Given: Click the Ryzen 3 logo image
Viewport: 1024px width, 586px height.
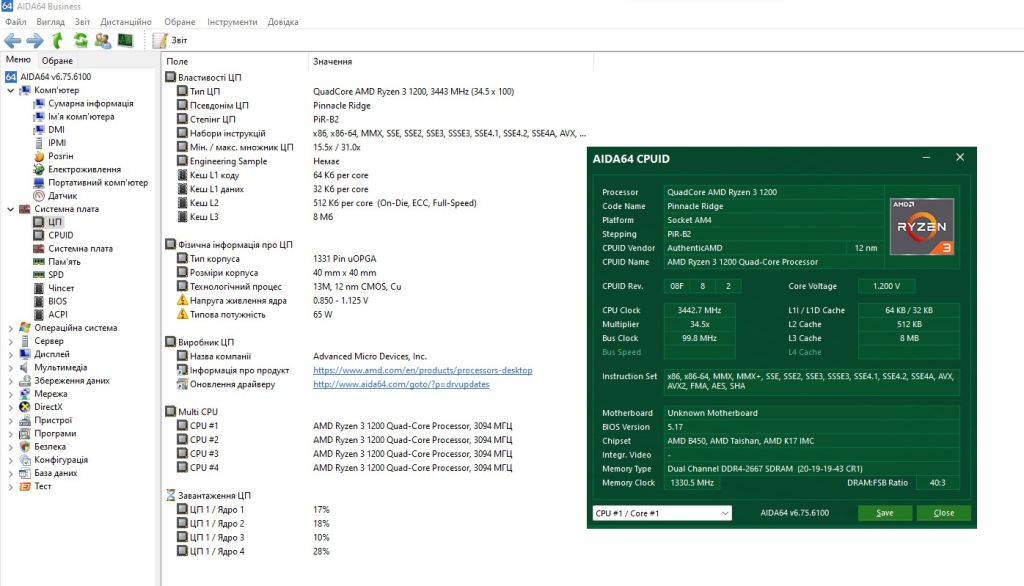Looking at the screenshot, I should pos(922,227).
